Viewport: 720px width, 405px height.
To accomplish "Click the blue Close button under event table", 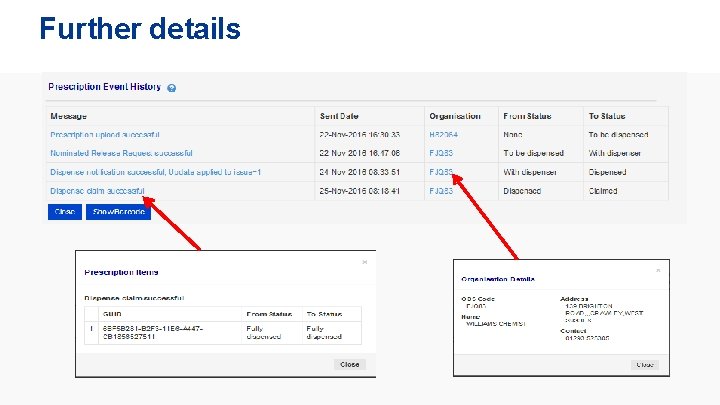I will pos(65,212).
